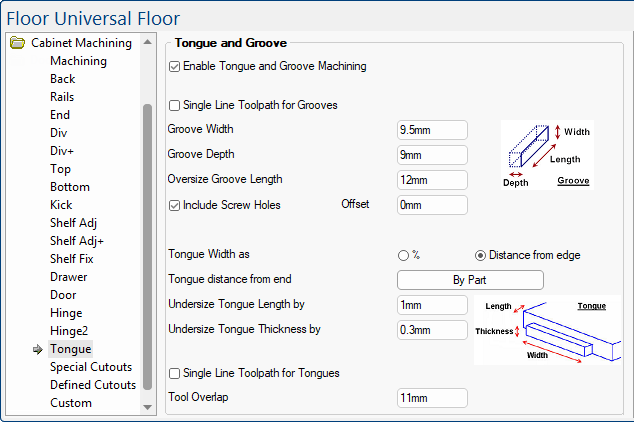Select Distance from edge radio button
This screenshot has height=422, width=634.
tap(480, 255)
